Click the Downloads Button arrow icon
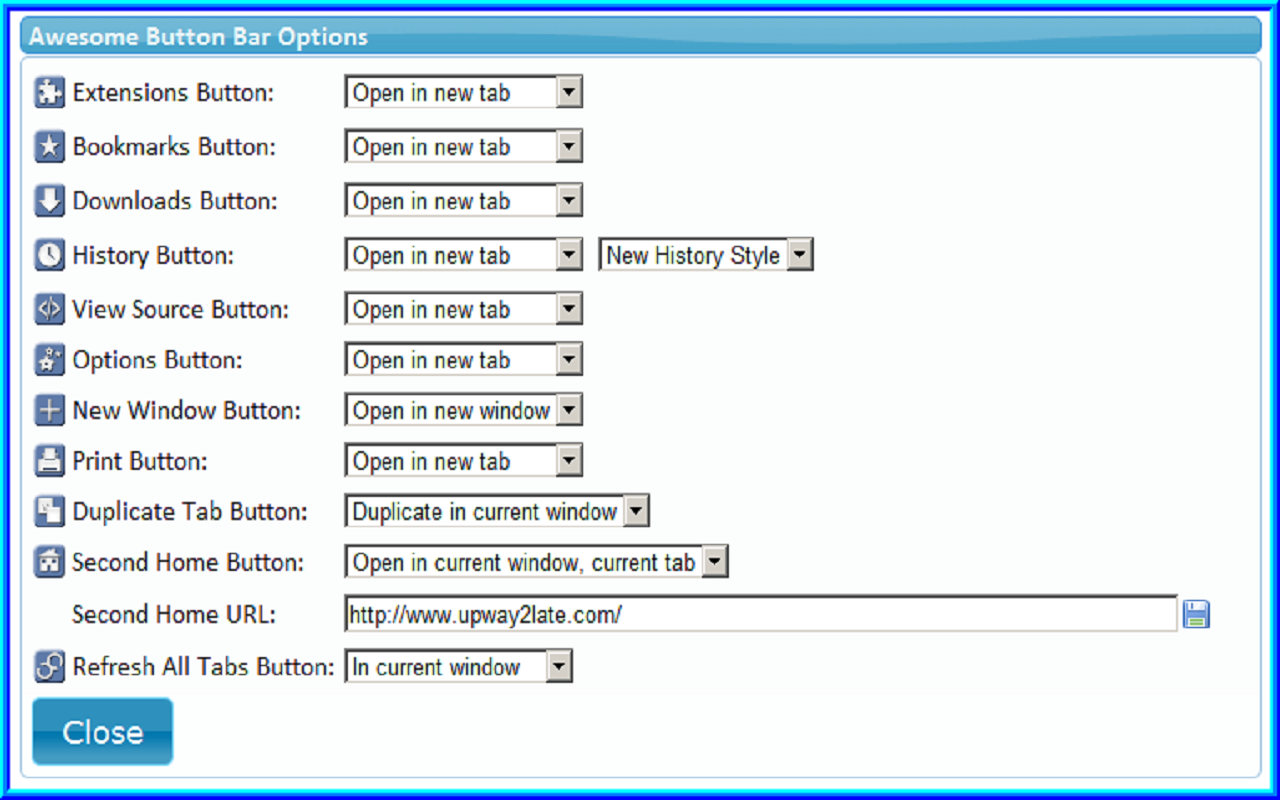Image resolution: width=1280 pixels, height=800 pixels. pos(48,200)
